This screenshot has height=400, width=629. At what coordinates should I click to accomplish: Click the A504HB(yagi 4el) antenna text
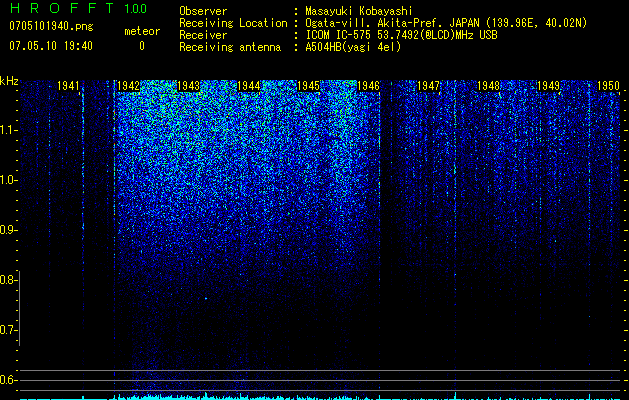(353, 47)
